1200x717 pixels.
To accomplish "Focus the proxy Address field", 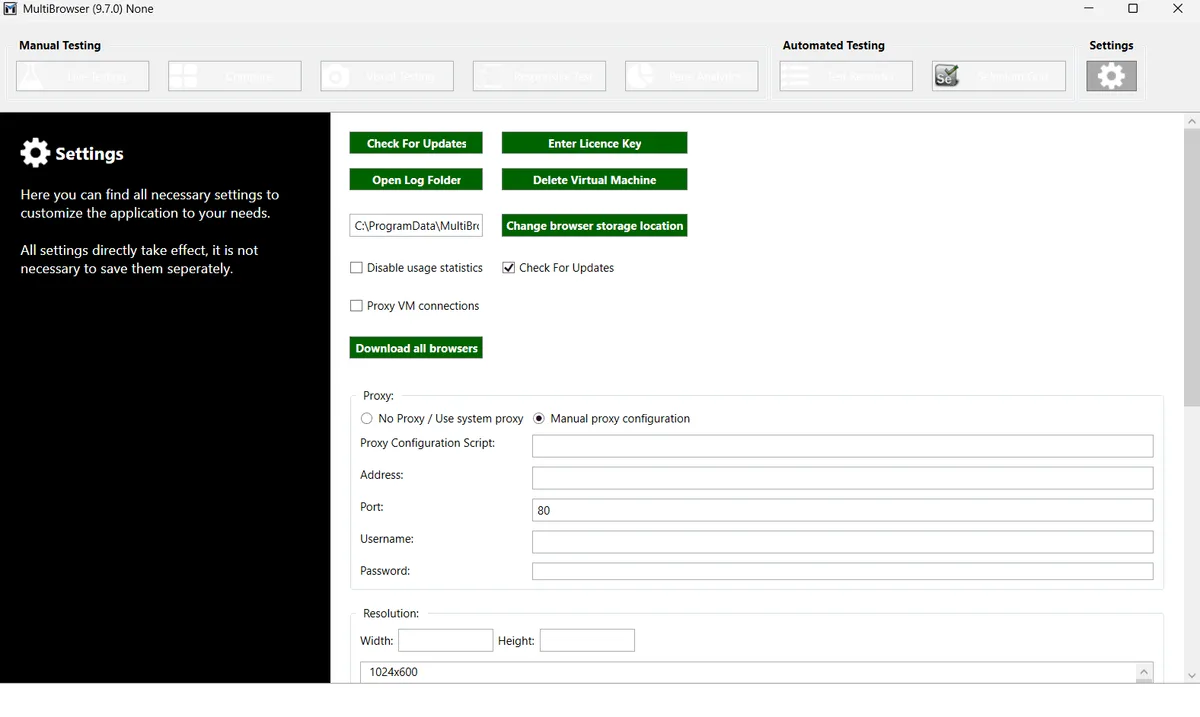I will click(842, 478).
